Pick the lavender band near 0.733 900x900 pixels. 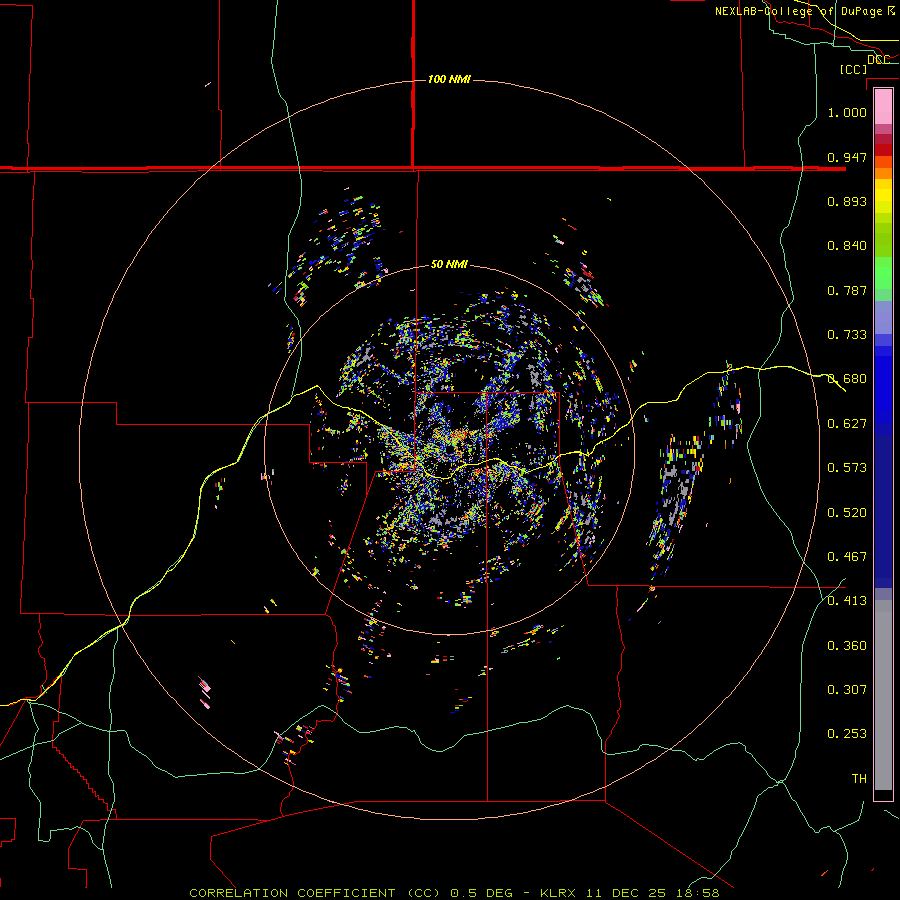(x=883, y=318)
